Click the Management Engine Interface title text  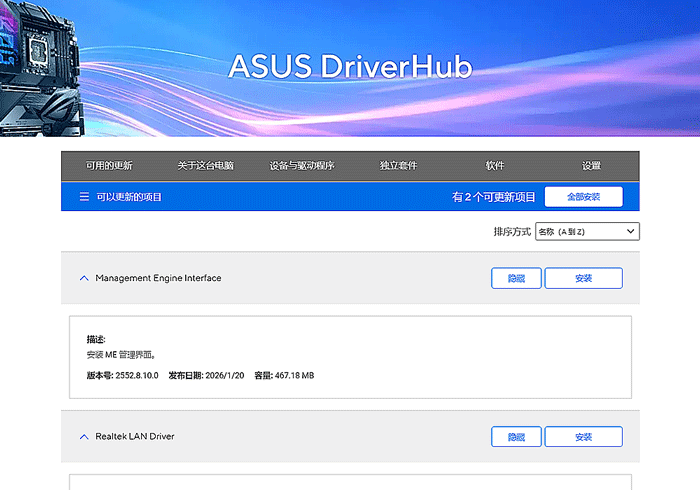coord(158,278)
